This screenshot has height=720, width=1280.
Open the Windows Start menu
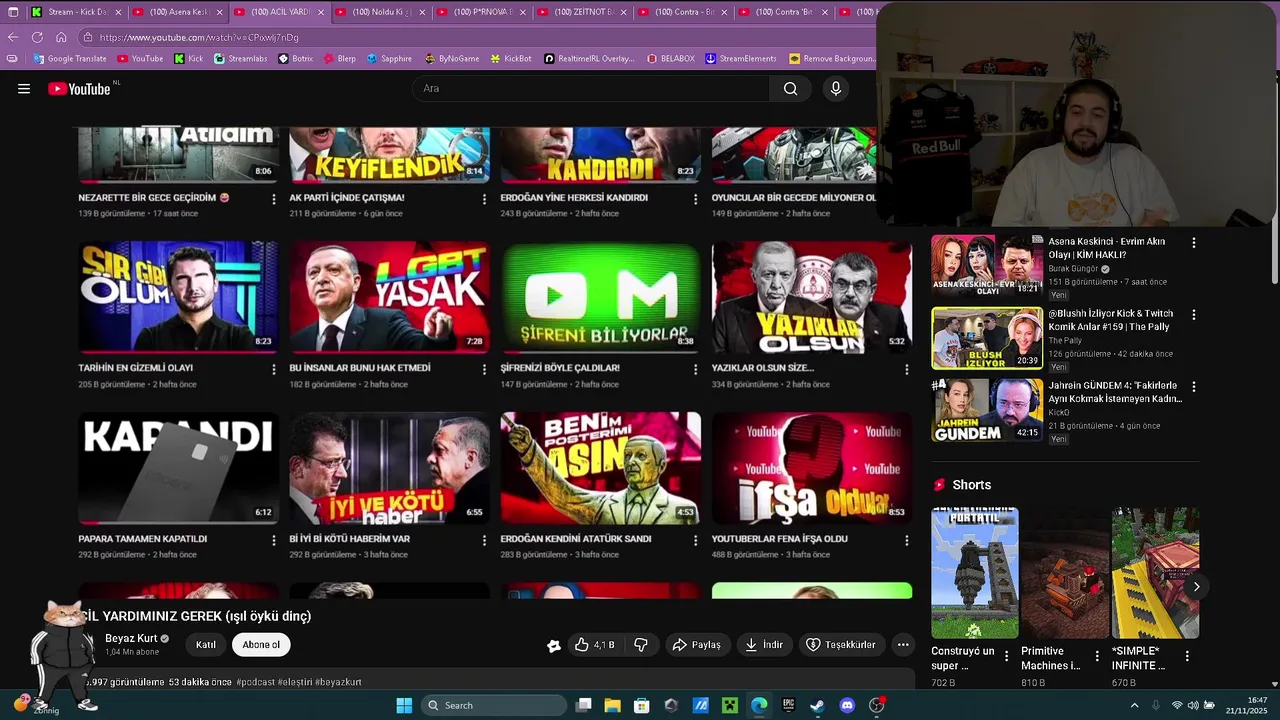point(404,706)
